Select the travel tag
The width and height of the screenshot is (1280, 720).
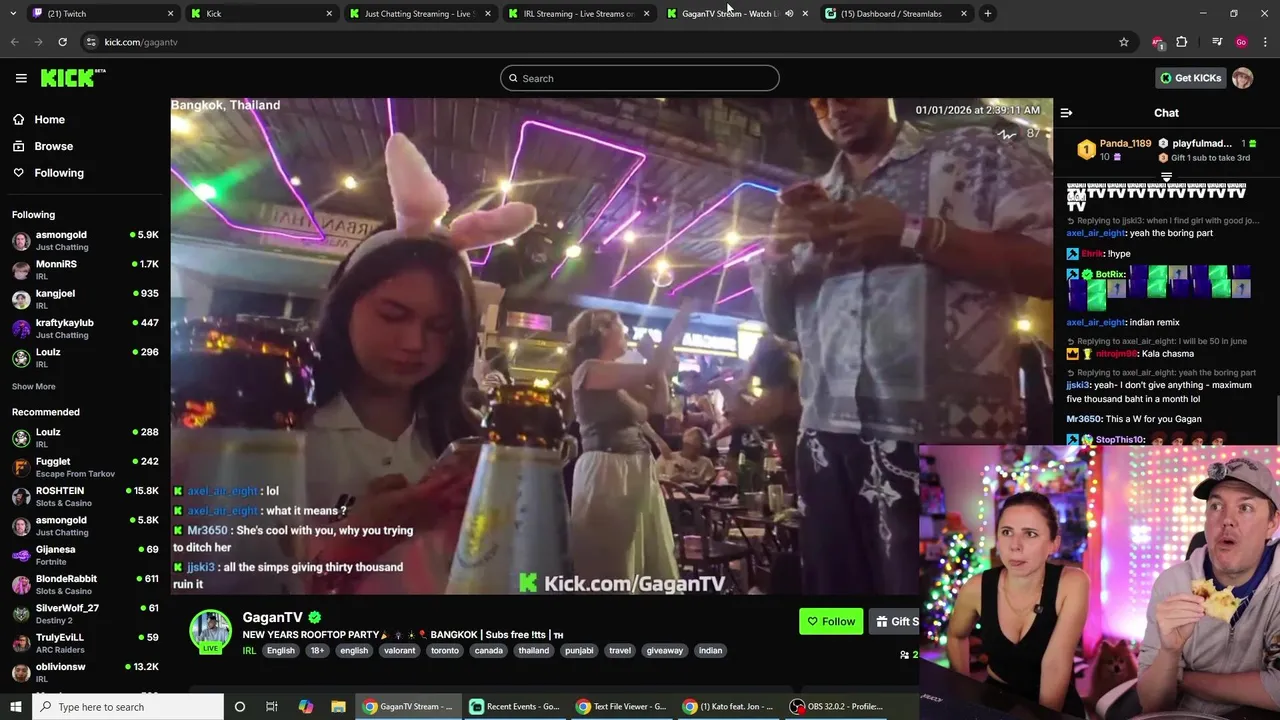point(620,650)
